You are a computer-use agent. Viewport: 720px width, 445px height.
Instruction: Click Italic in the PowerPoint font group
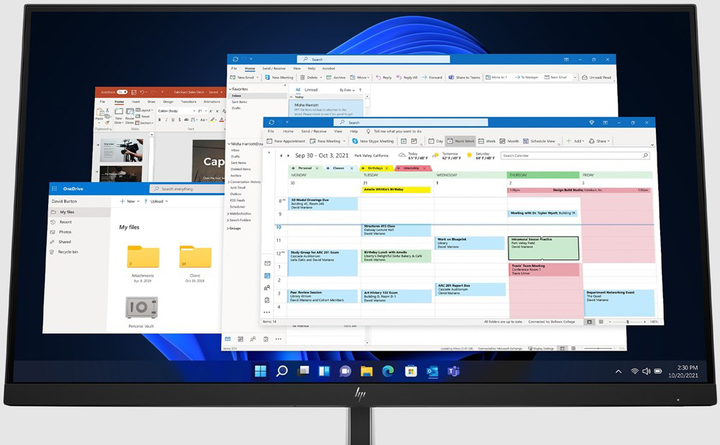(x=166, y=120)
